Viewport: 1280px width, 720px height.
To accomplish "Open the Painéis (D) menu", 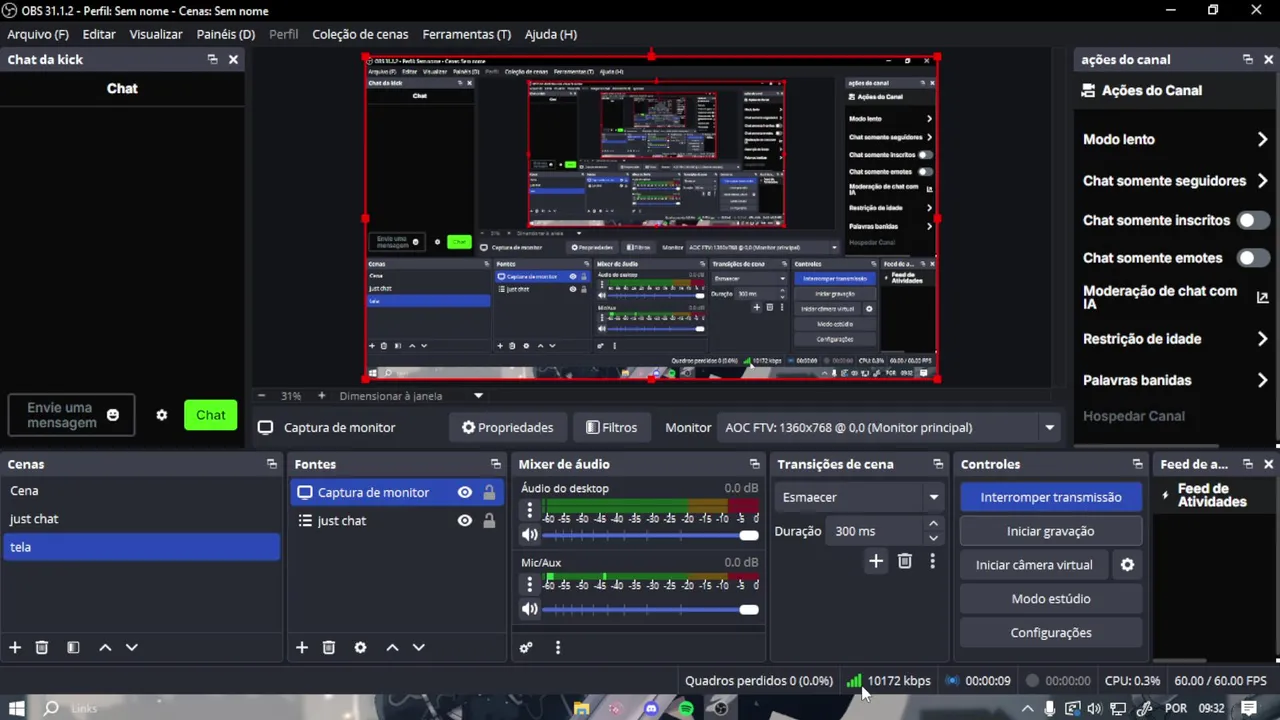I will (226, 34).
